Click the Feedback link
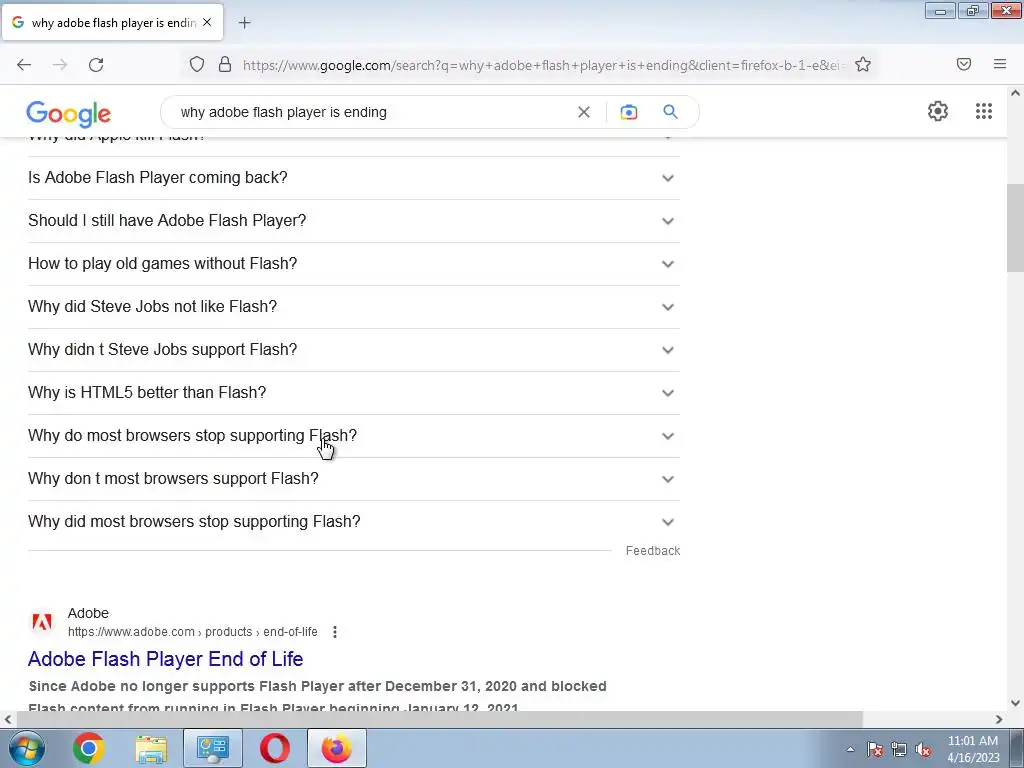Viewport: 1024px width, 768px height. pos(652,551)
